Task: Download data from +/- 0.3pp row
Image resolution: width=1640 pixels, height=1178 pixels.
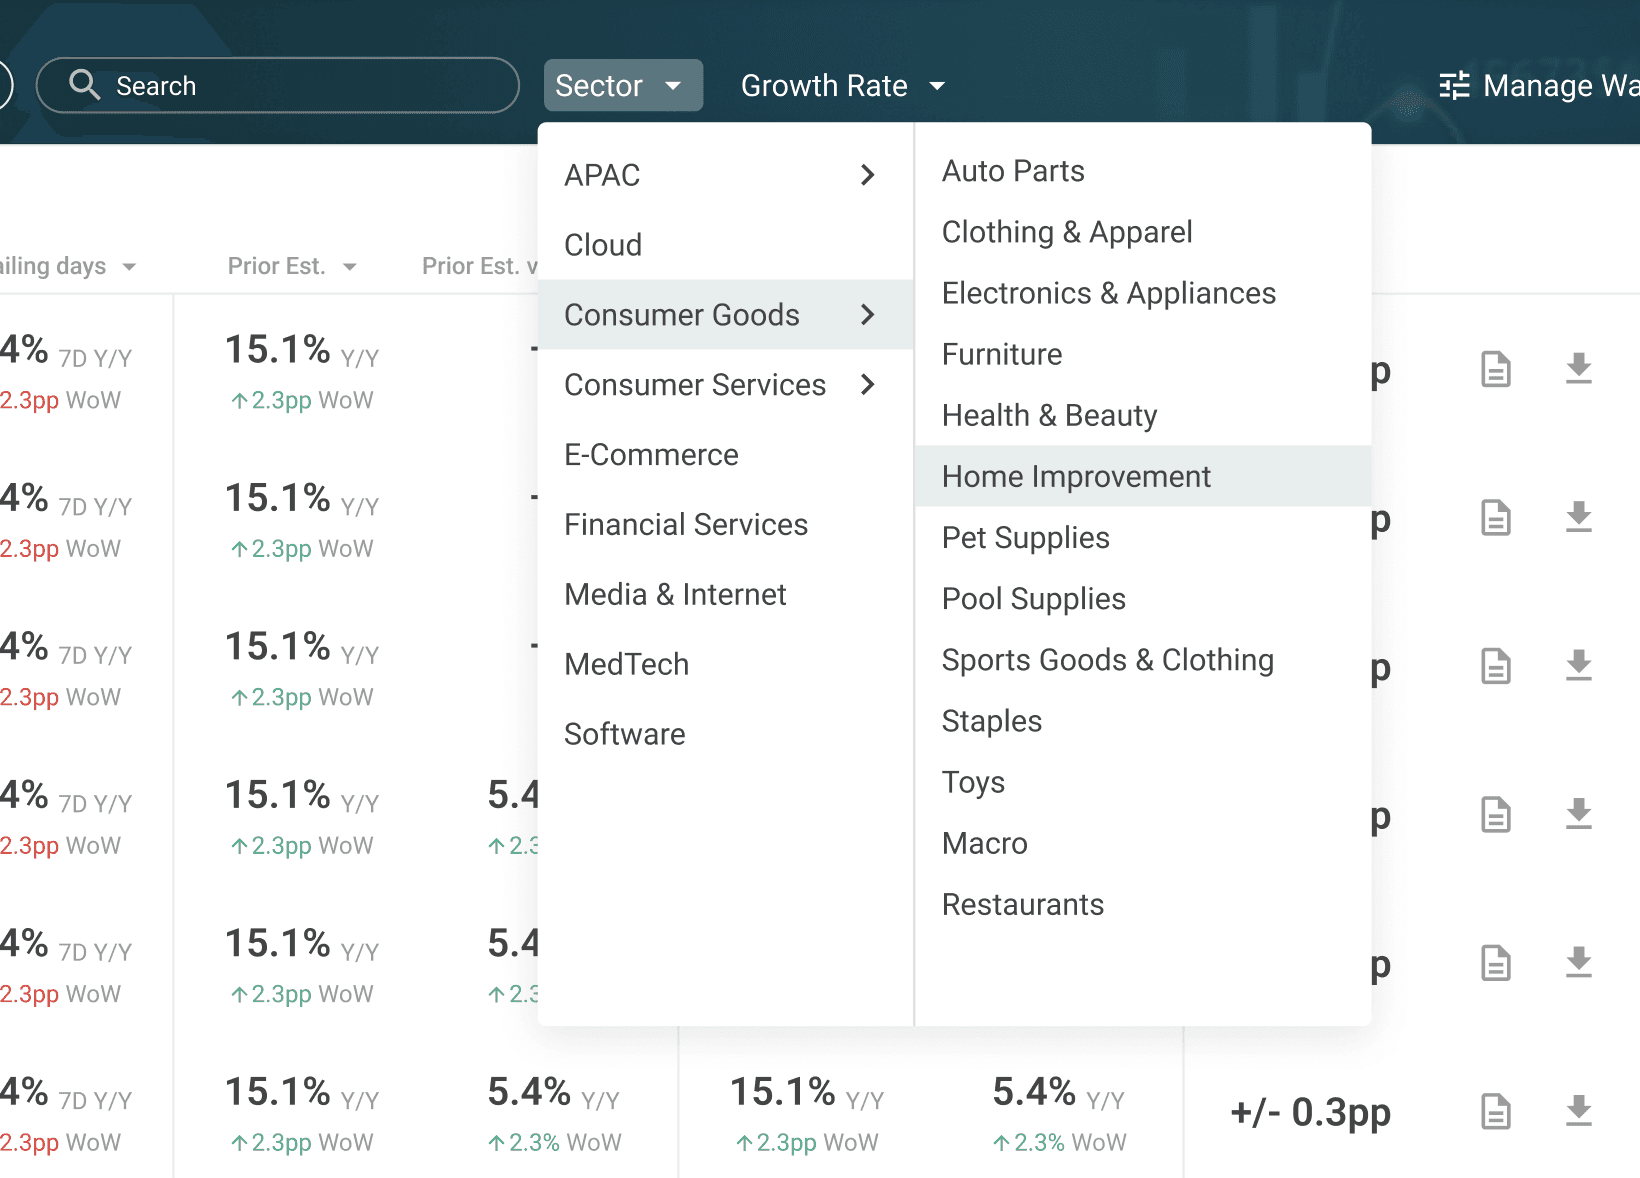Action: point(1579,1110)
